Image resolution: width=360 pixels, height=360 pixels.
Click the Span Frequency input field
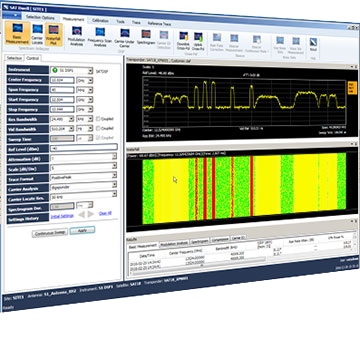pos(62,90)
